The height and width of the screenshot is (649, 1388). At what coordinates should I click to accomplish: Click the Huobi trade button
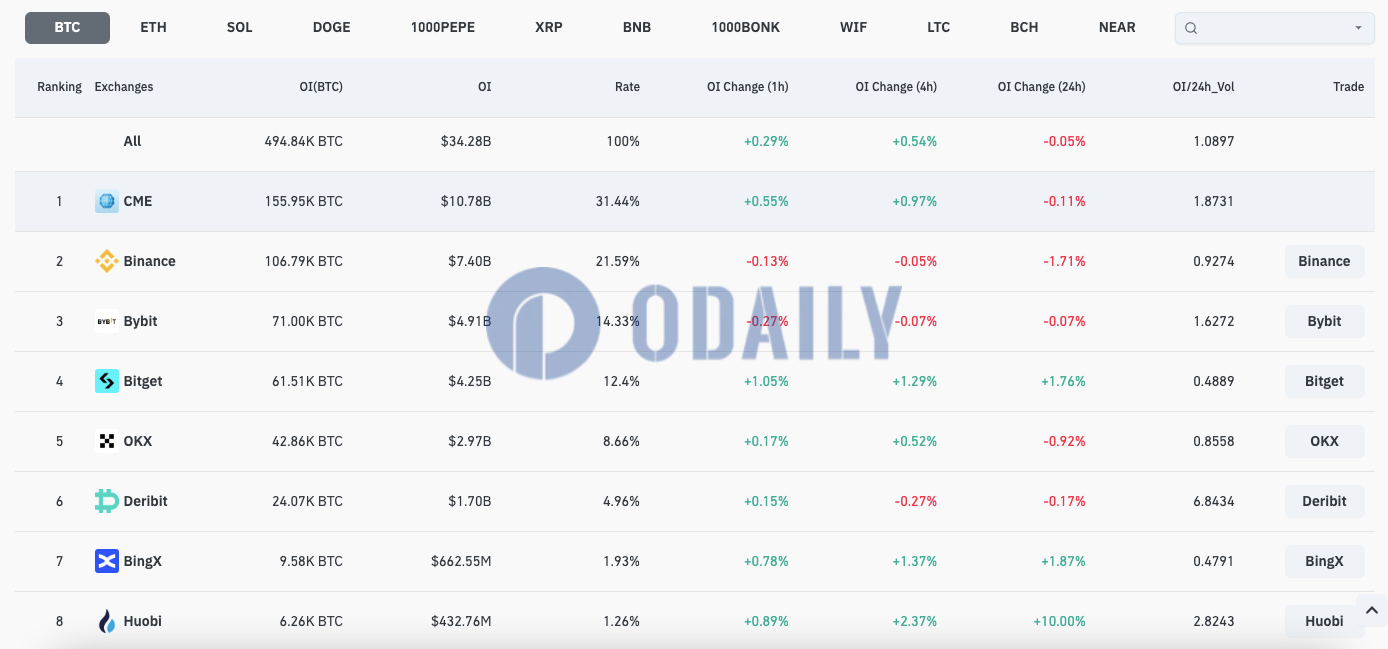(x=1324, y=621)
